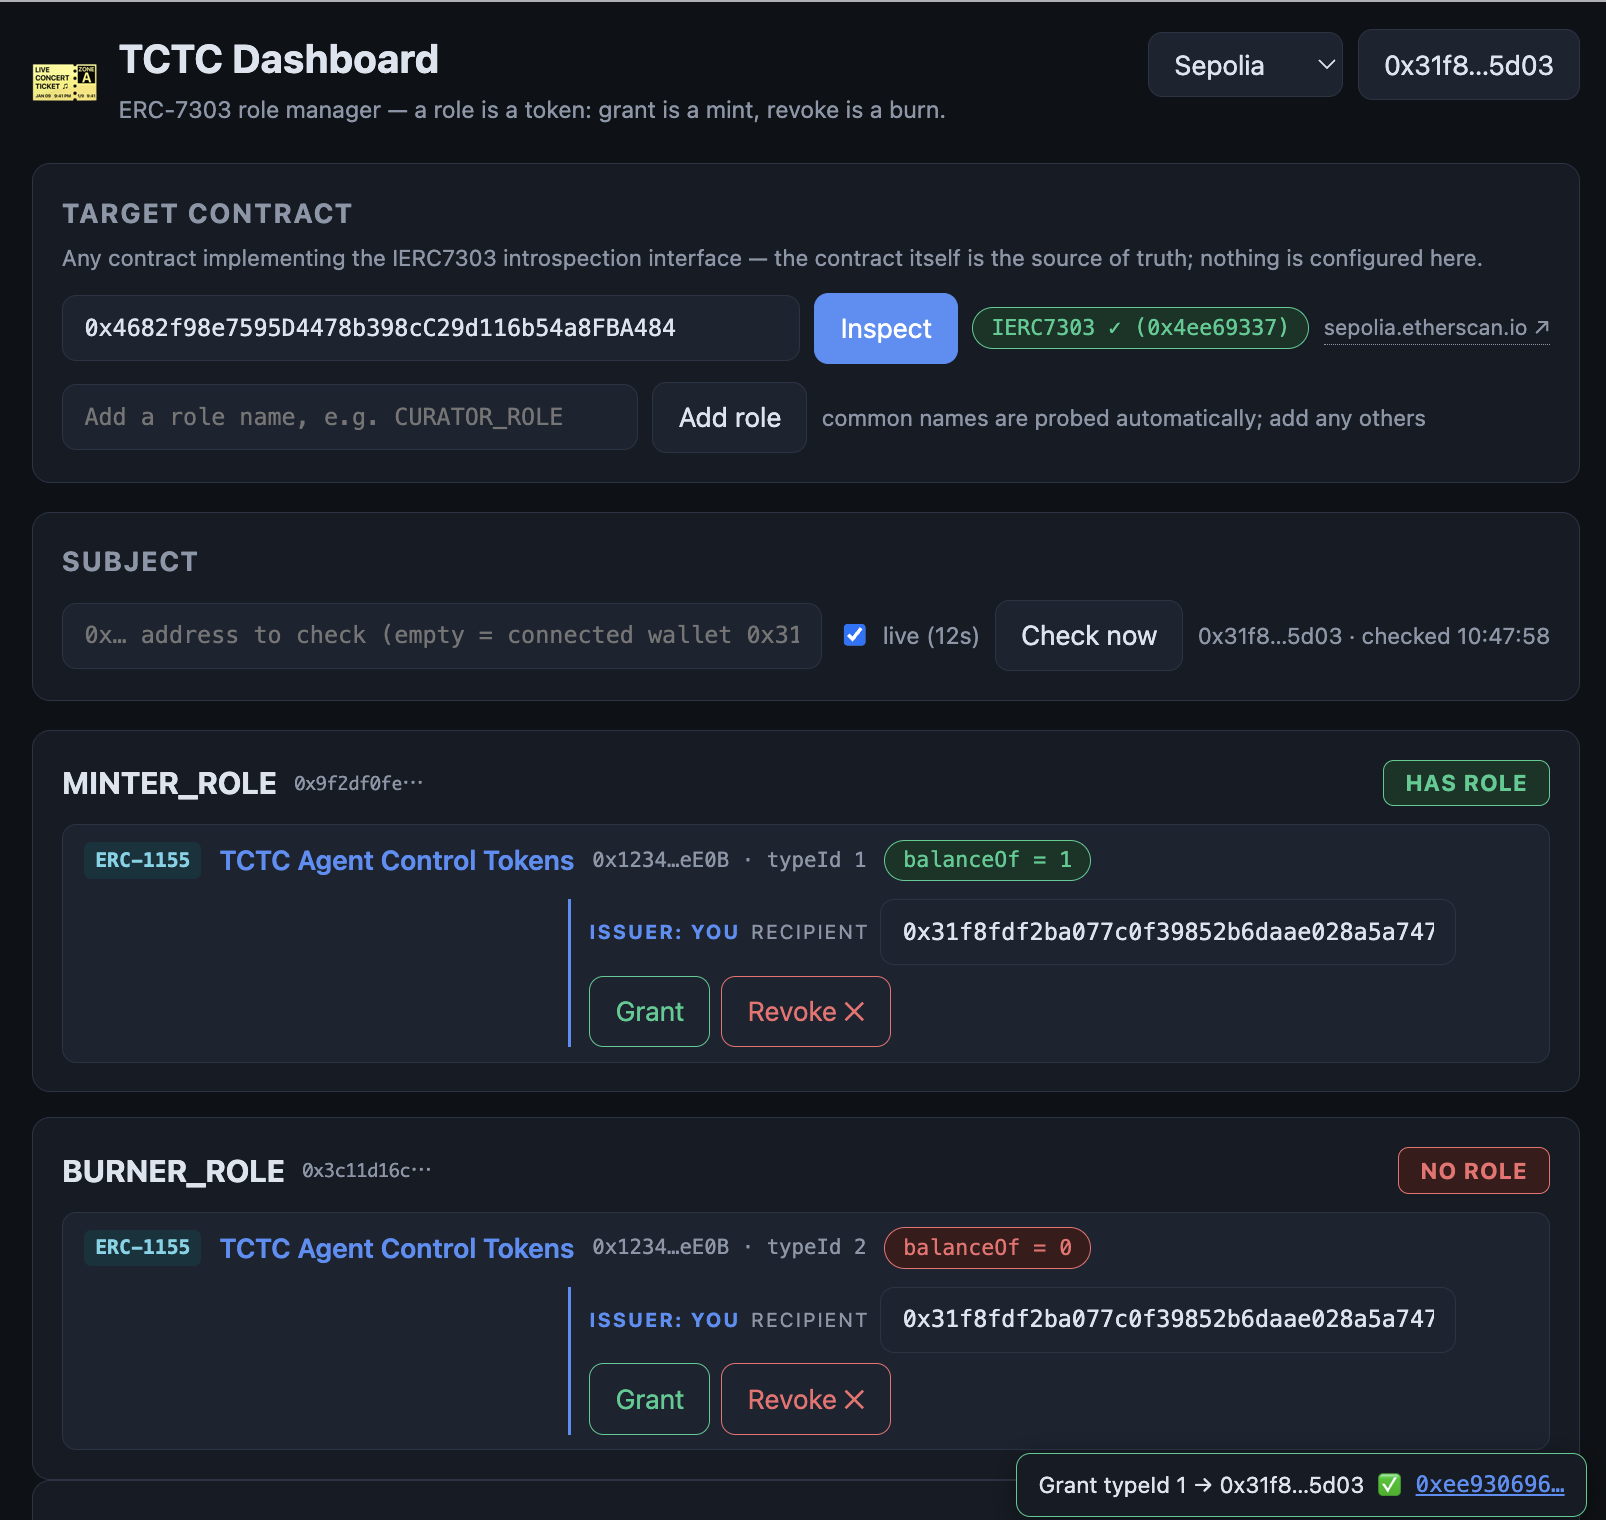Screen dimensions: 1606x1520
Task: Click the target contract address field
Action: [431, 328]
